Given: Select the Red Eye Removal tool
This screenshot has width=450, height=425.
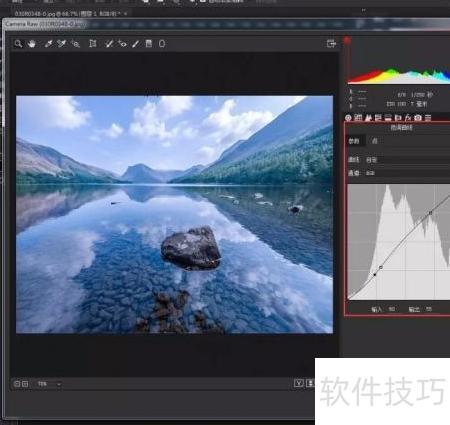Looking at the screenshot, I should click(122, 44).
